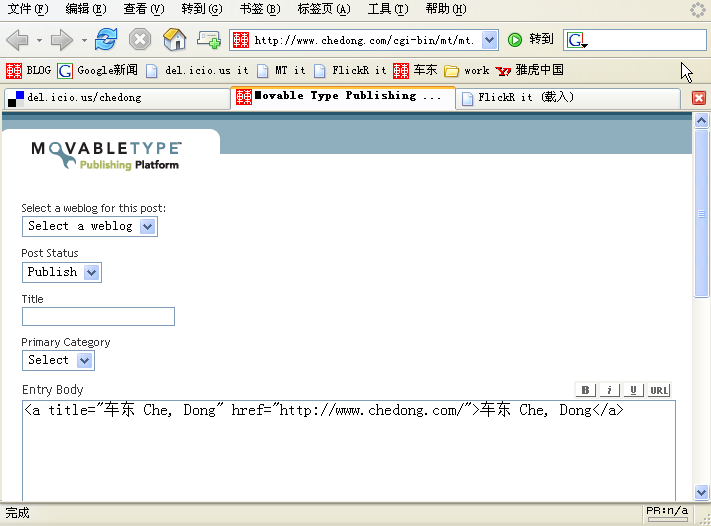Open the Post Status Publish dropdown
This screenshot has width=711, height=526.
62,272
